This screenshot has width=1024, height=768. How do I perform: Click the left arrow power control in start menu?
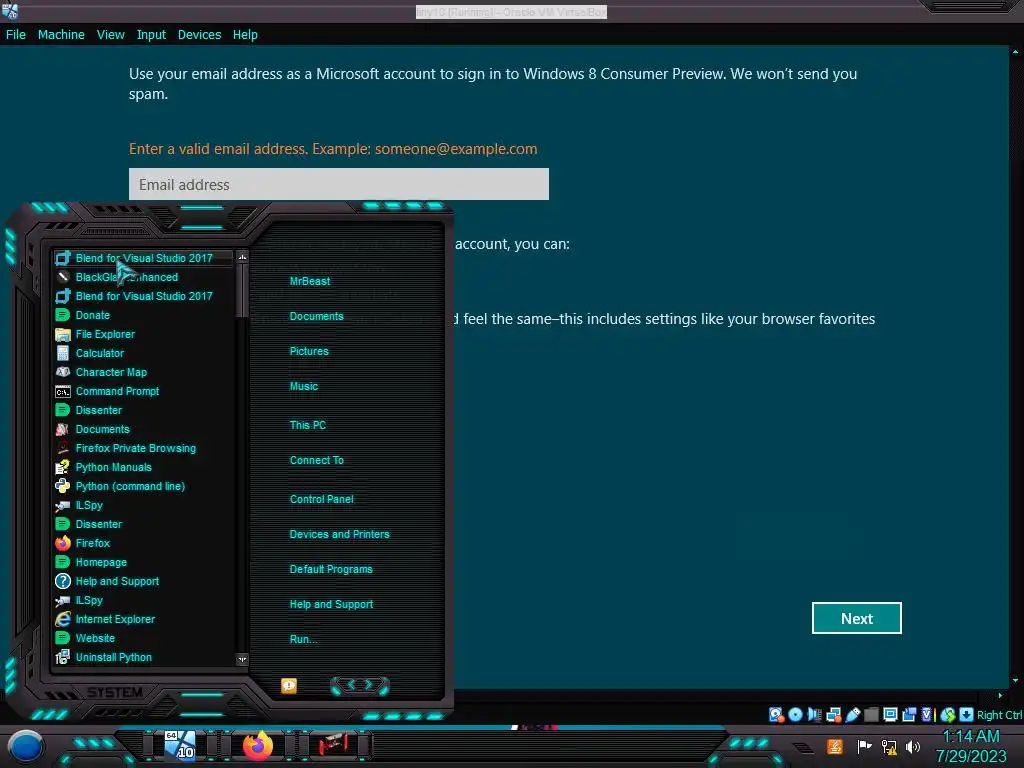pos(350,684)
